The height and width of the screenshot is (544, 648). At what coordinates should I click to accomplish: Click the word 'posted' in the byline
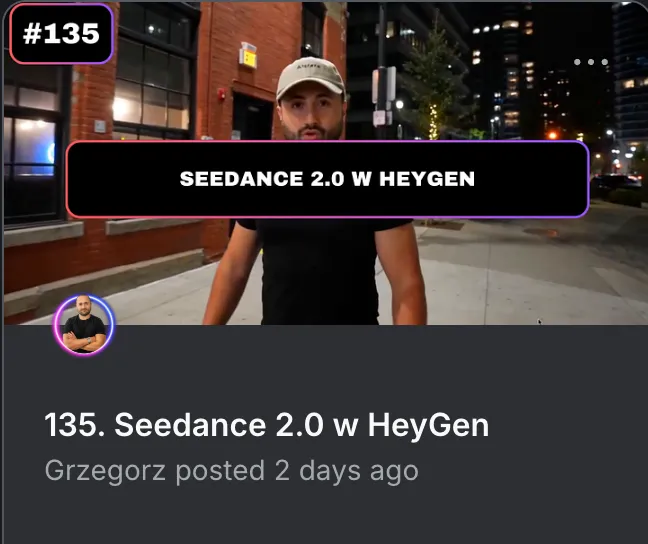point(220,471)
